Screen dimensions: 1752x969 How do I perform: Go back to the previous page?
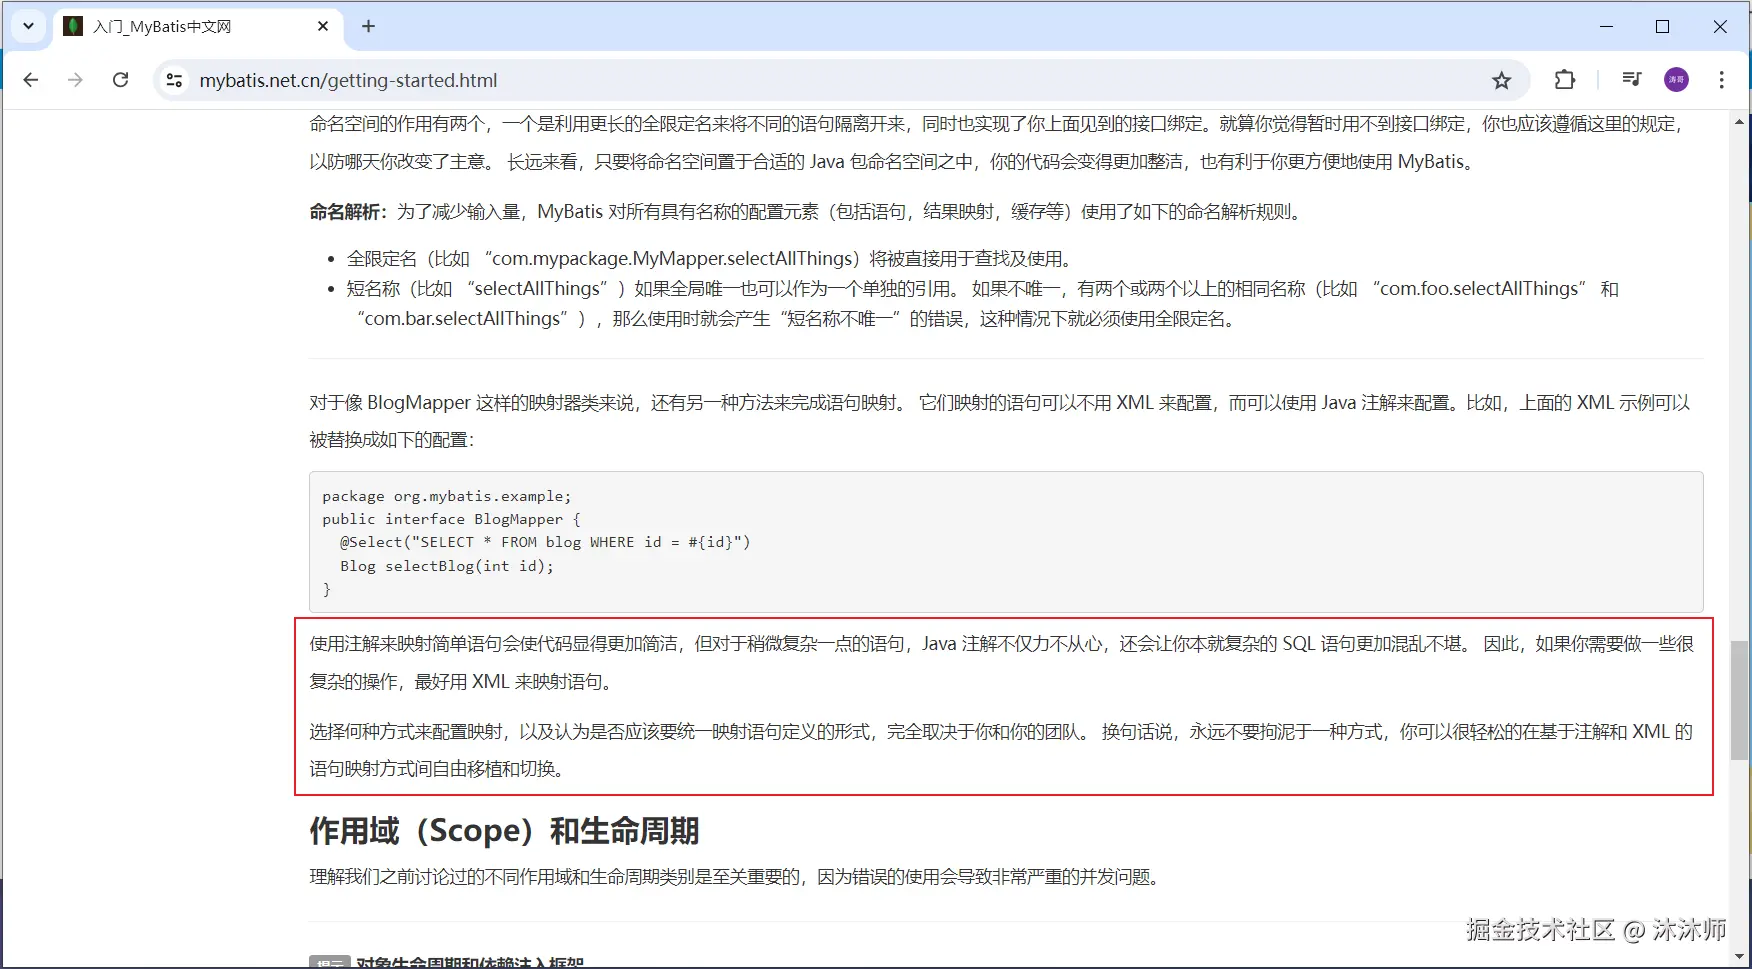[x=31, y=80]
